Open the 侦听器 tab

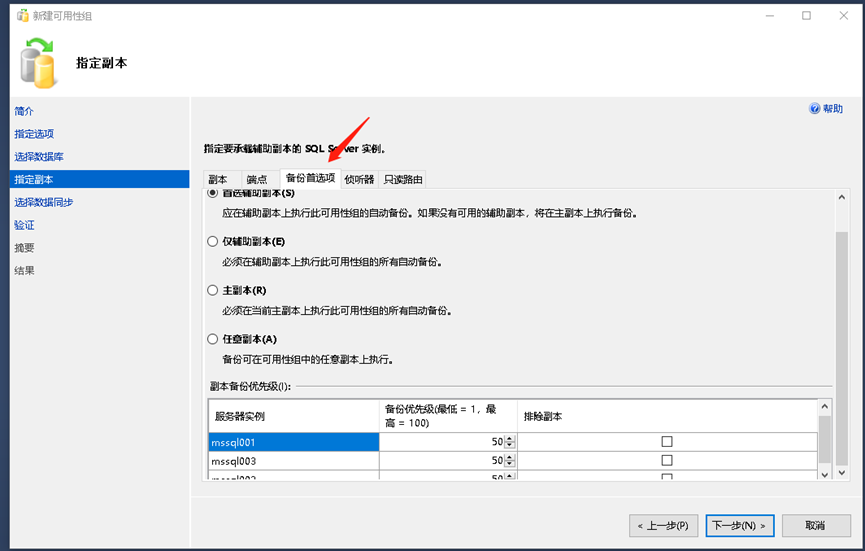pos(359,179)
